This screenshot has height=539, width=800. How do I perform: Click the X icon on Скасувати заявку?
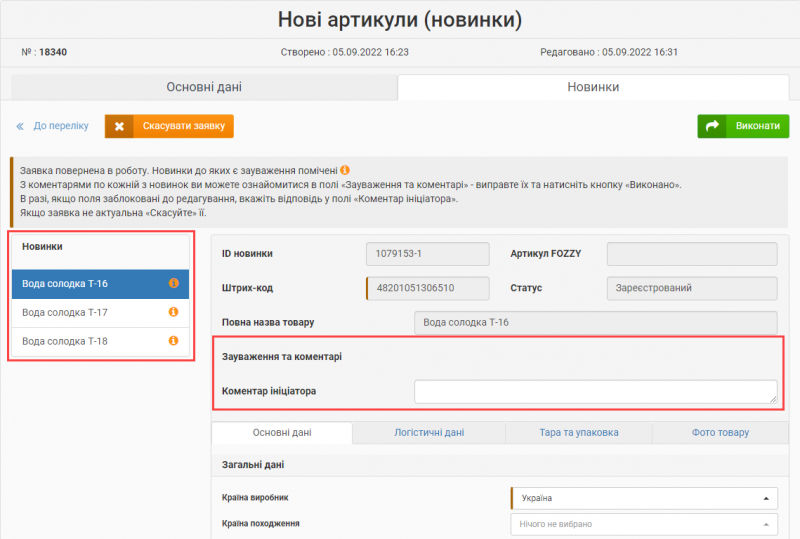119,126
